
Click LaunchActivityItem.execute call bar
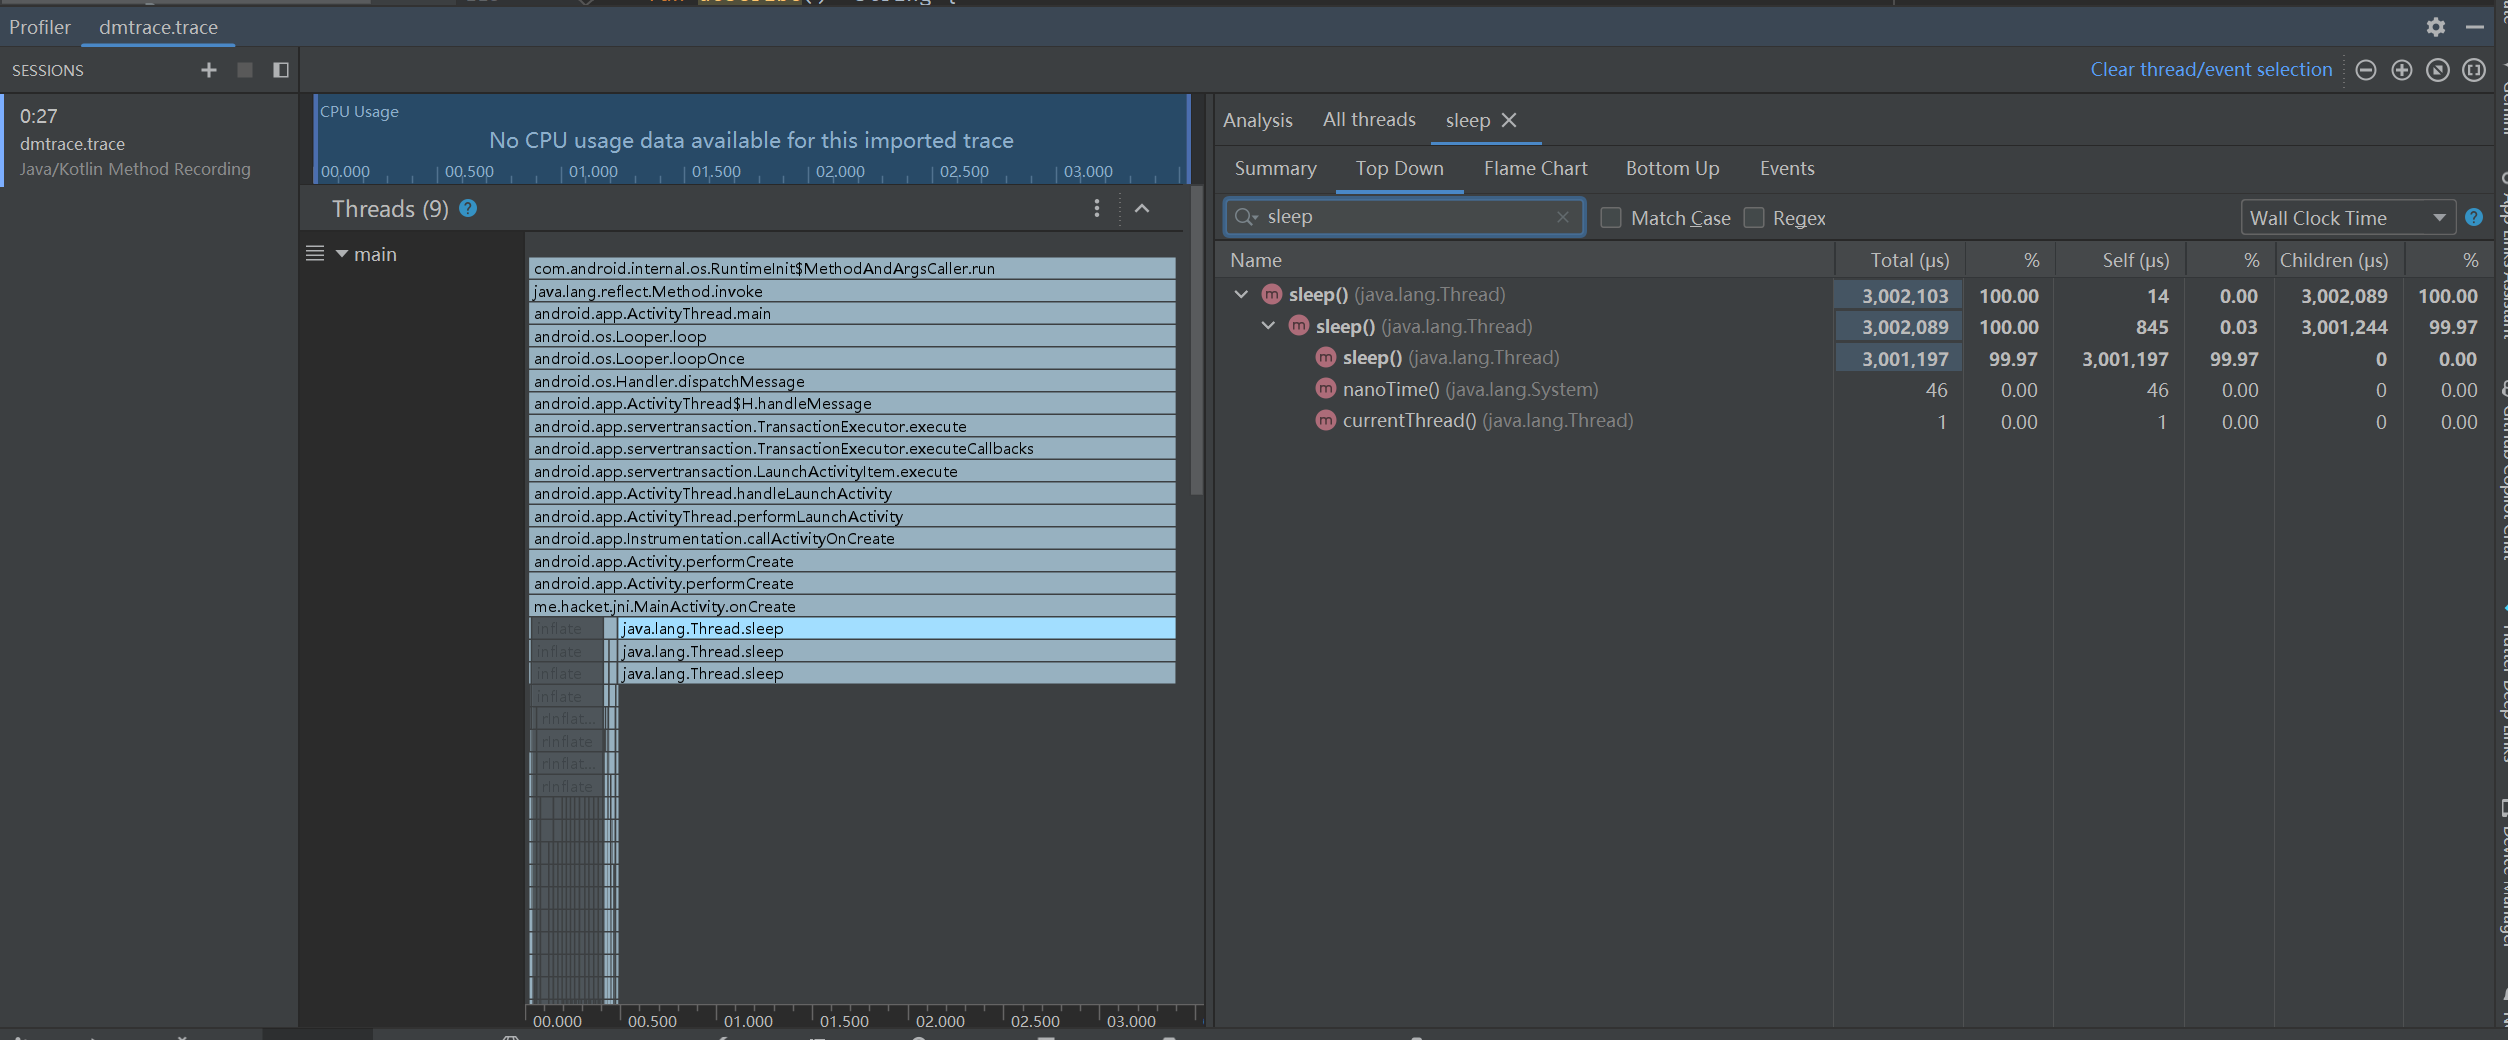pyautogui.click(x=852, y=471)
